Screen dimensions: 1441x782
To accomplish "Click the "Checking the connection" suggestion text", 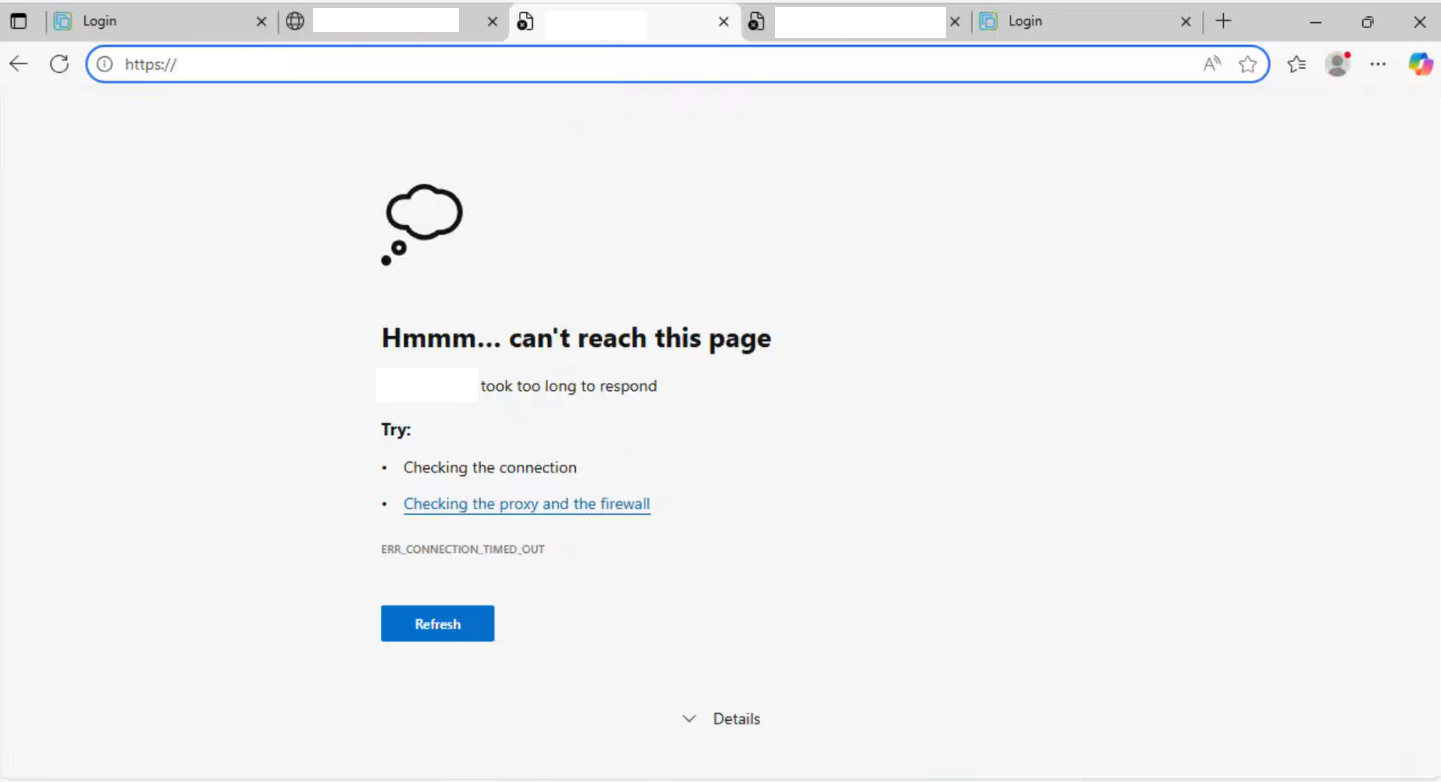I will [x=490, y=467].
